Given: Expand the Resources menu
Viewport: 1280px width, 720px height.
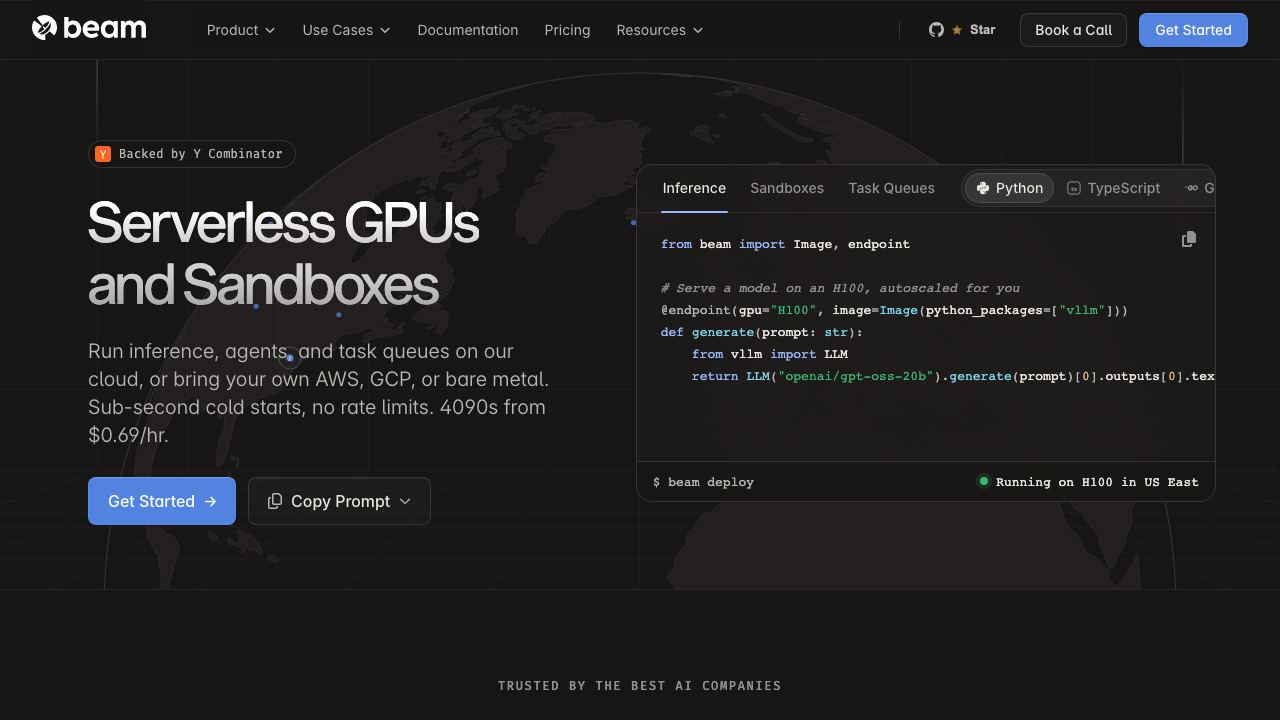Looking at the screenshot, I should (660, 30).
